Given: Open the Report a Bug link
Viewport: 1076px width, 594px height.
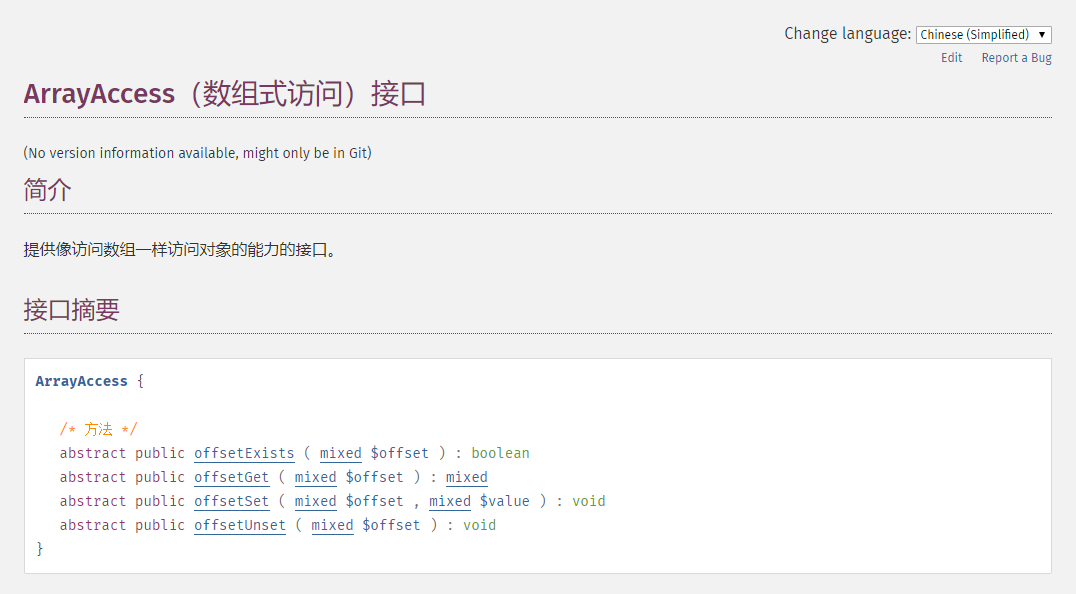Looking at the screenshot, I should click(x=1016, y=58).
